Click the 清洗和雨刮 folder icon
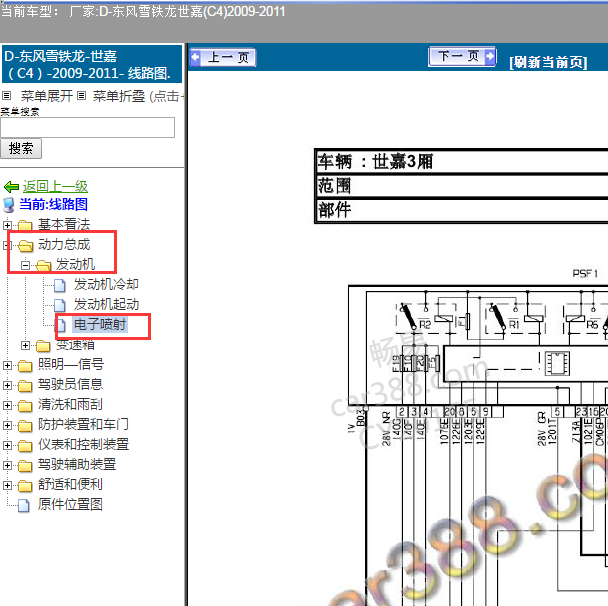Screen dimensions: 608x606 coord(25,406)
